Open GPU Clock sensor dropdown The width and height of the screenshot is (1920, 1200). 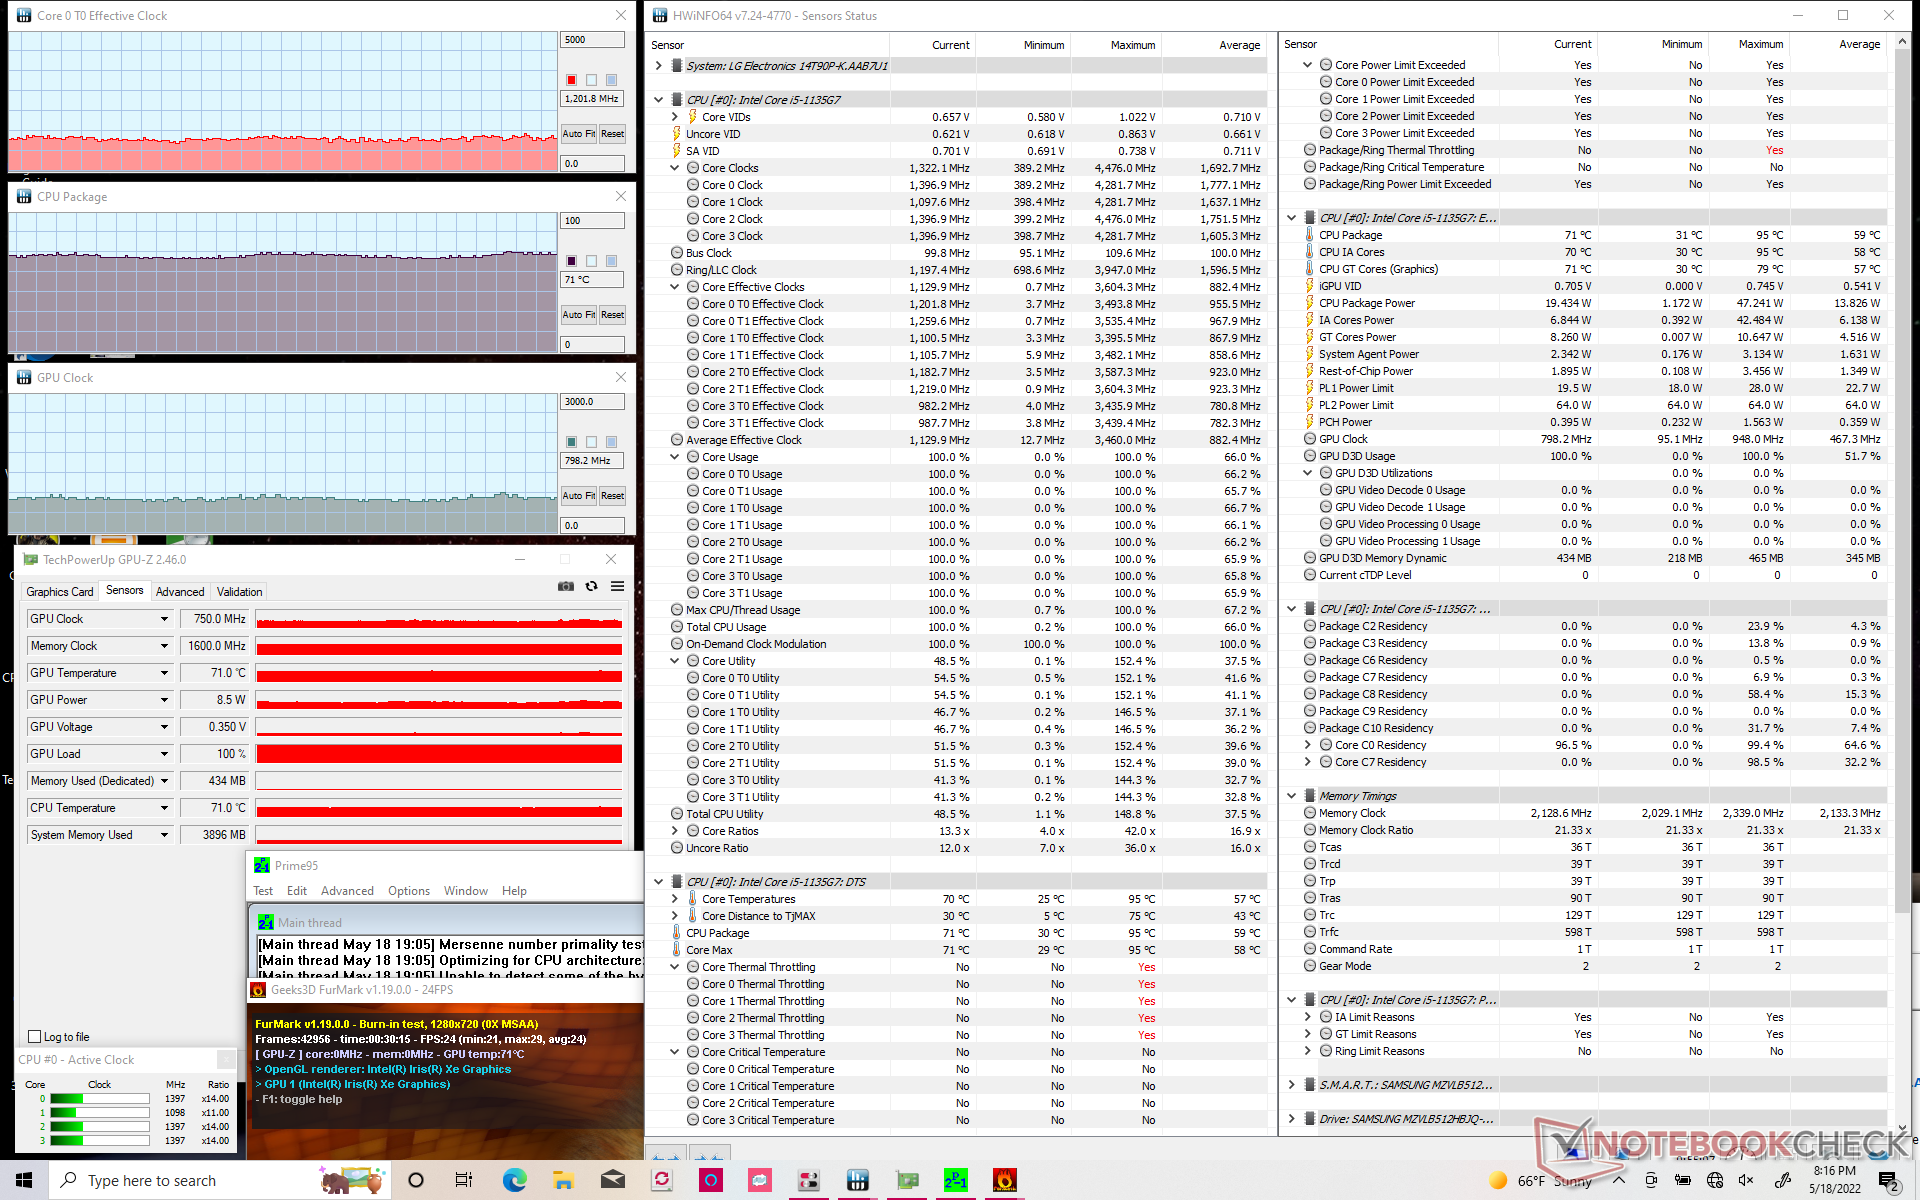click(165, 619)
